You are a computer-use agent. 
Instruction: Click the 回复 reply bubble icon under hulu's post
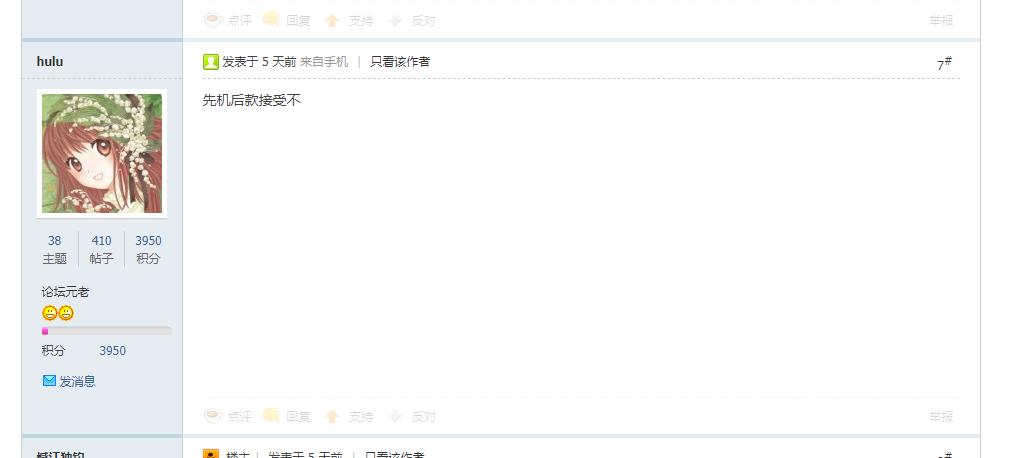(x=271, y=416)
